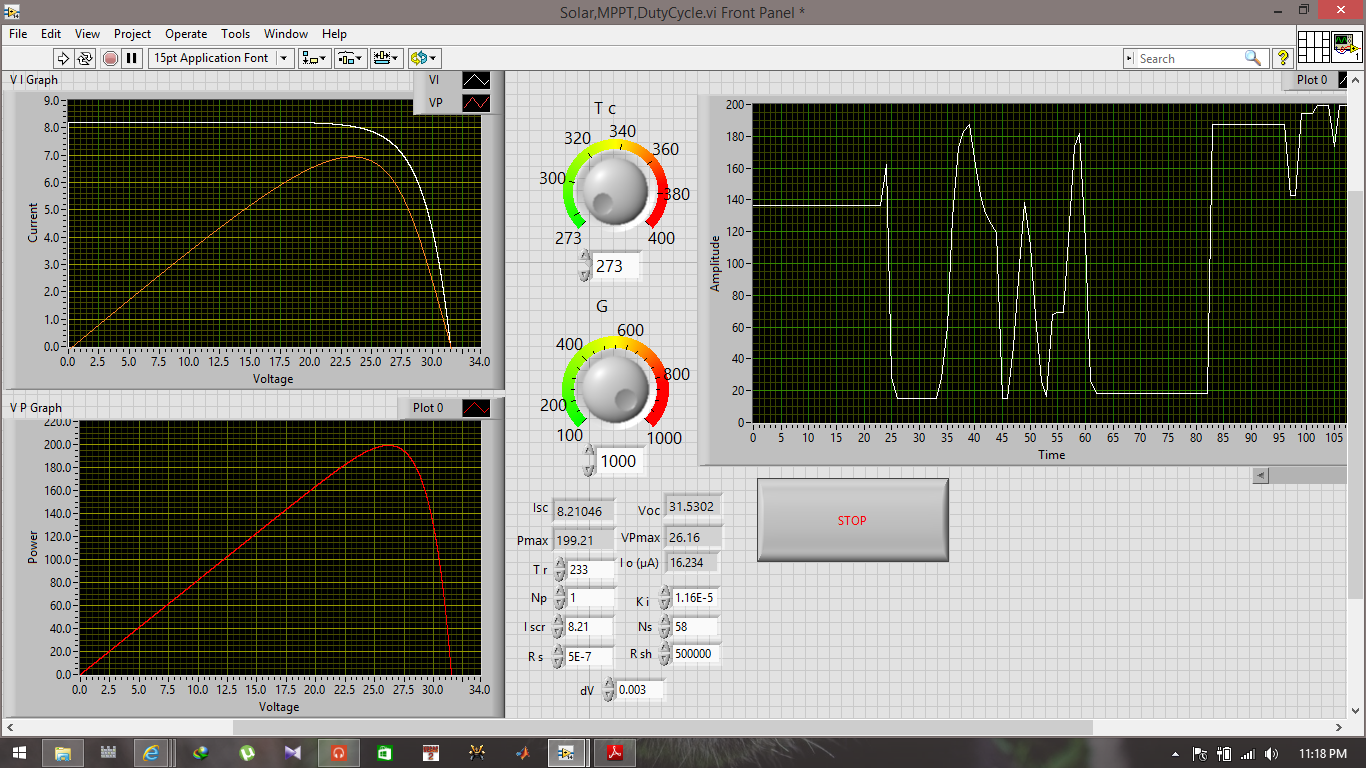Open the Window menu
This screenshot has height=768, width=1366.
[286, 33]
